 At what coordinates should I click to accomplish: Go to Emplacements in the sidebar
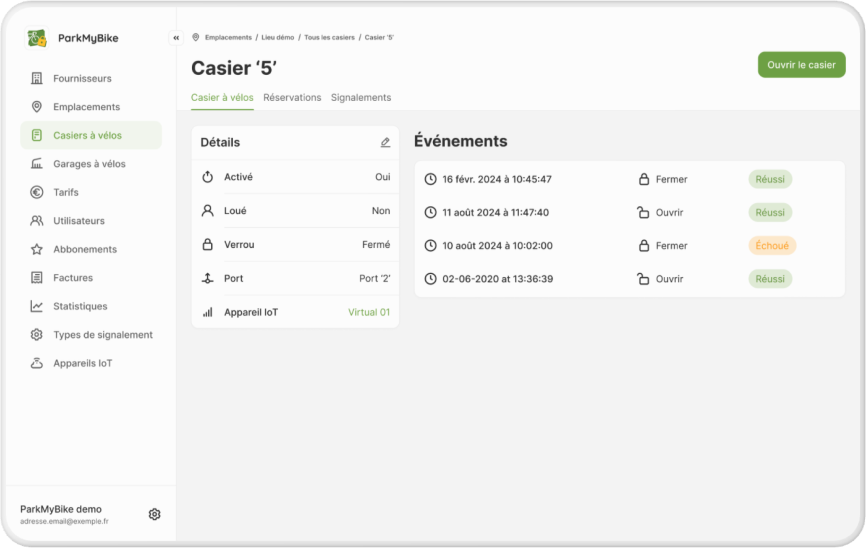click(x=86, y=107)
